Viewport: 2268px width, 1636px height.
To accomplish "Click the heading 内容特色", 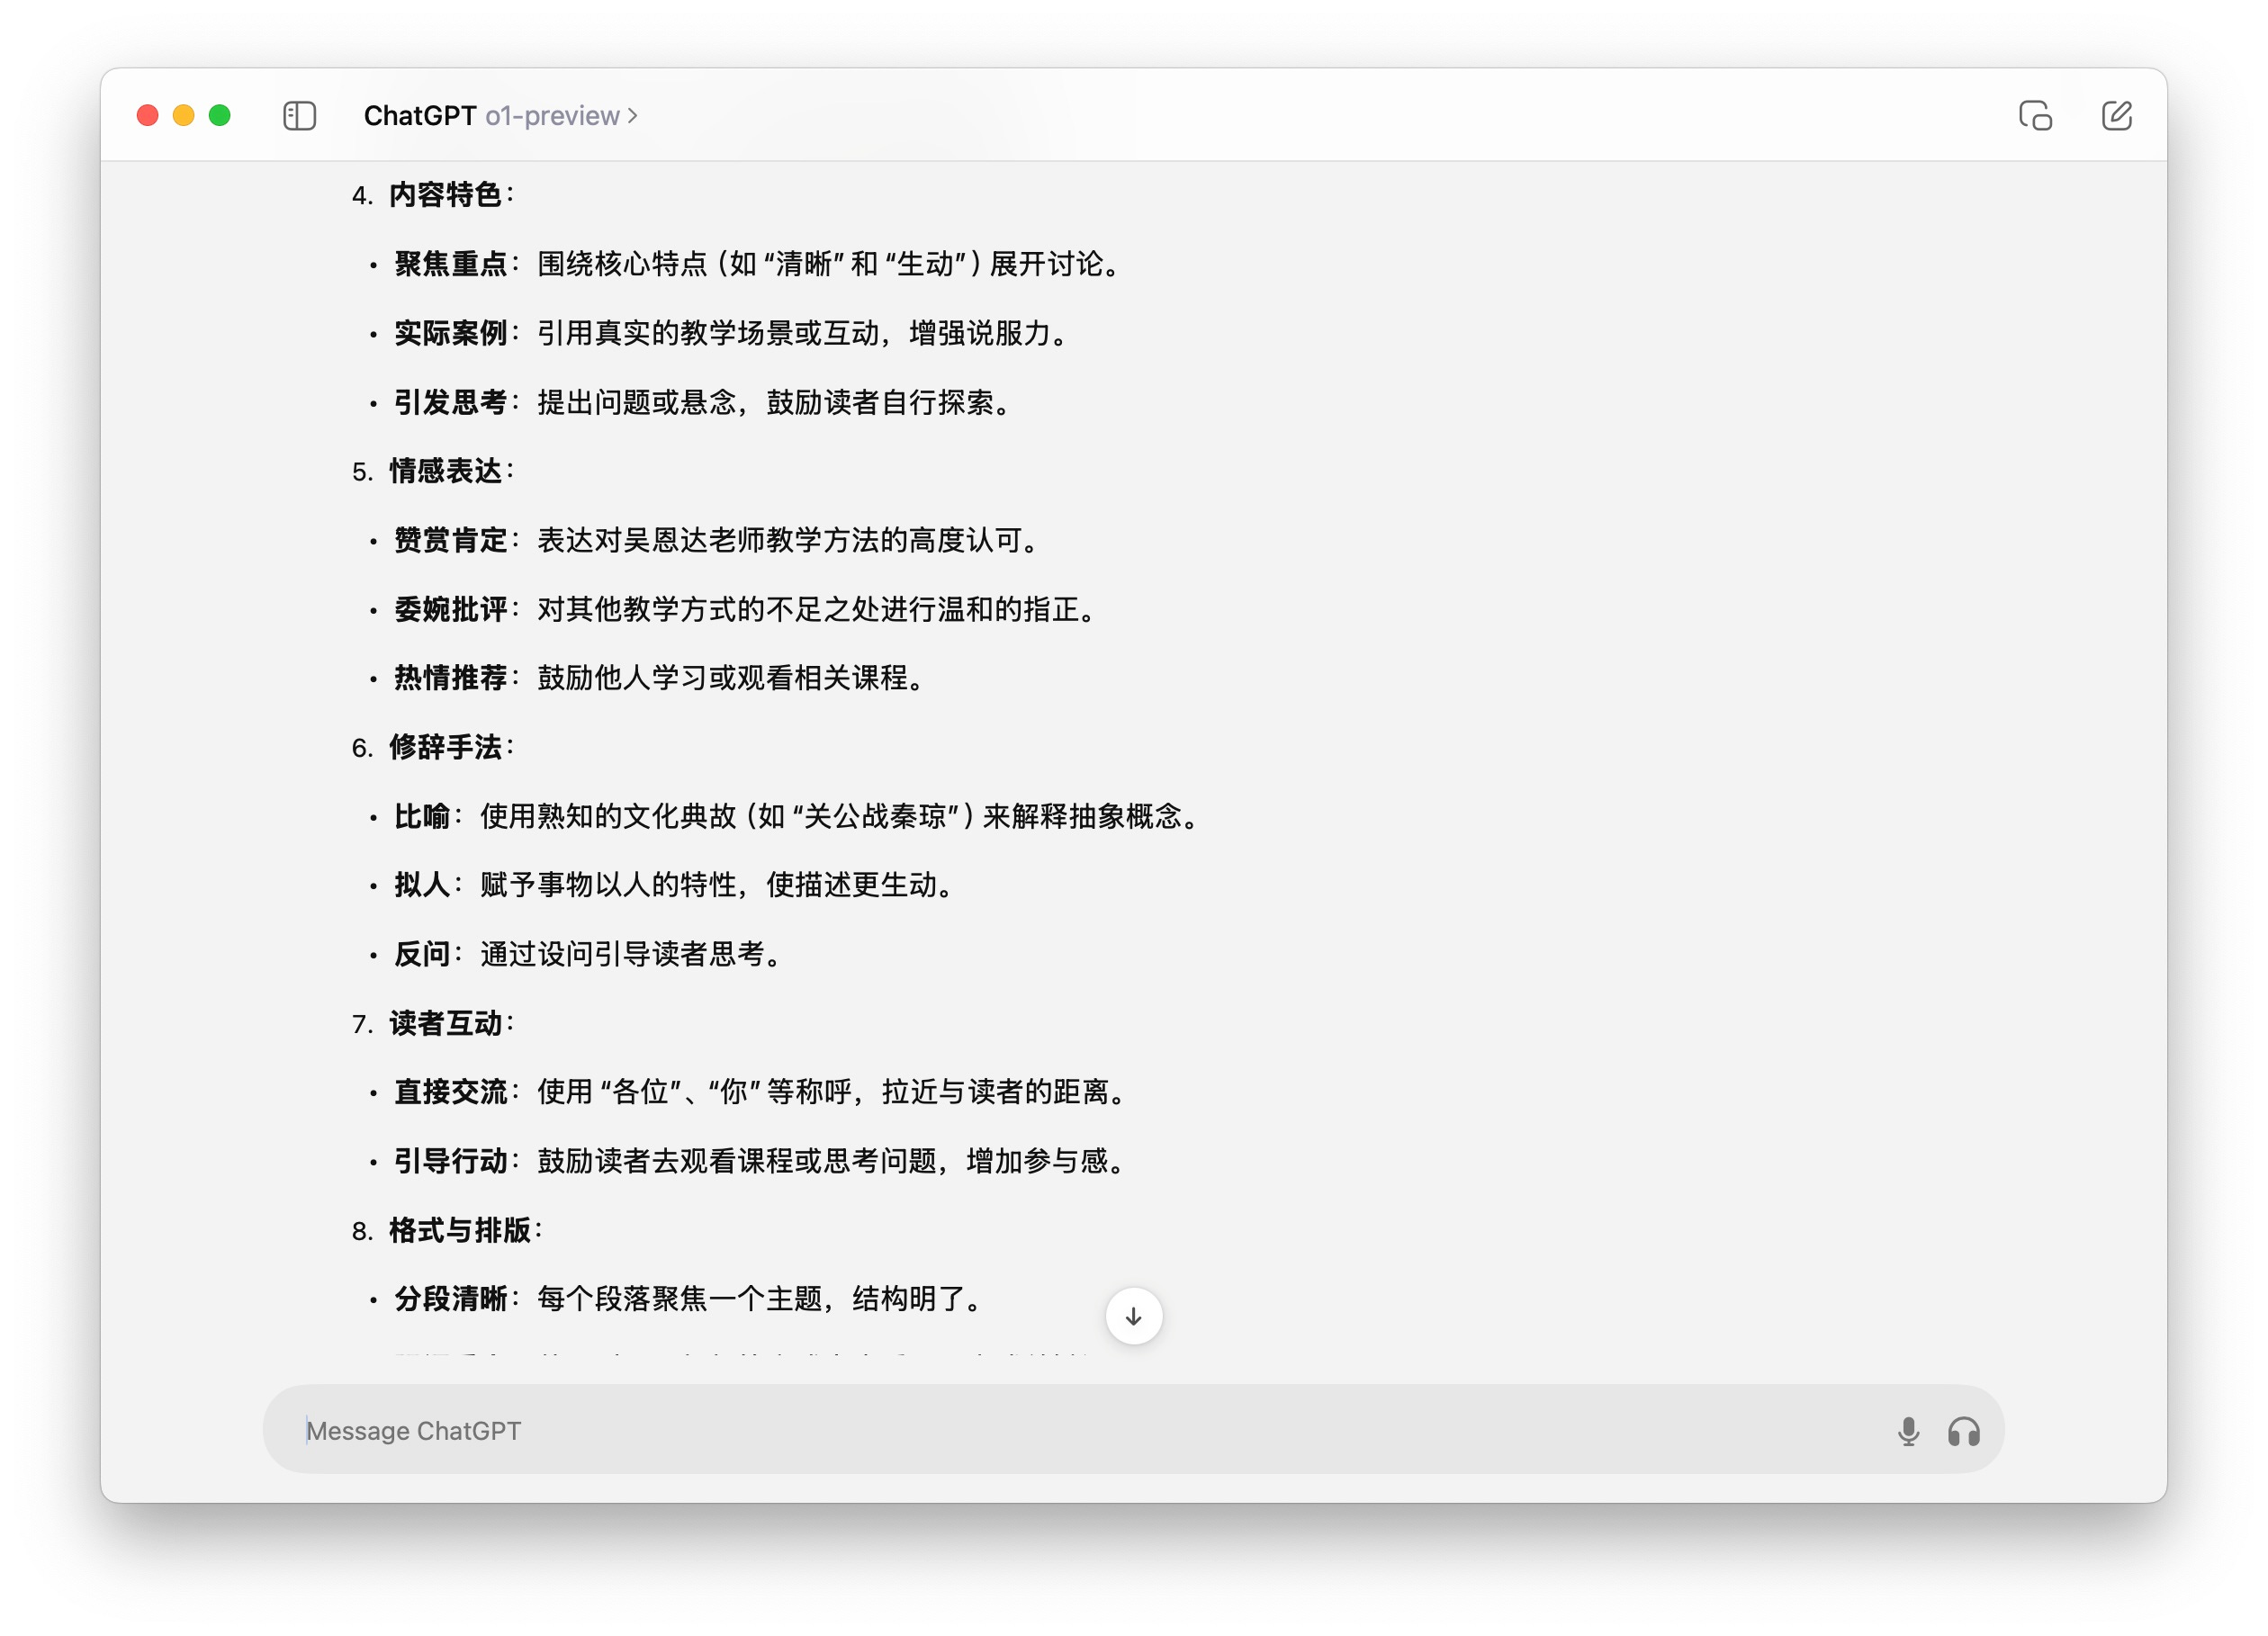I will (x=447, y=195).
